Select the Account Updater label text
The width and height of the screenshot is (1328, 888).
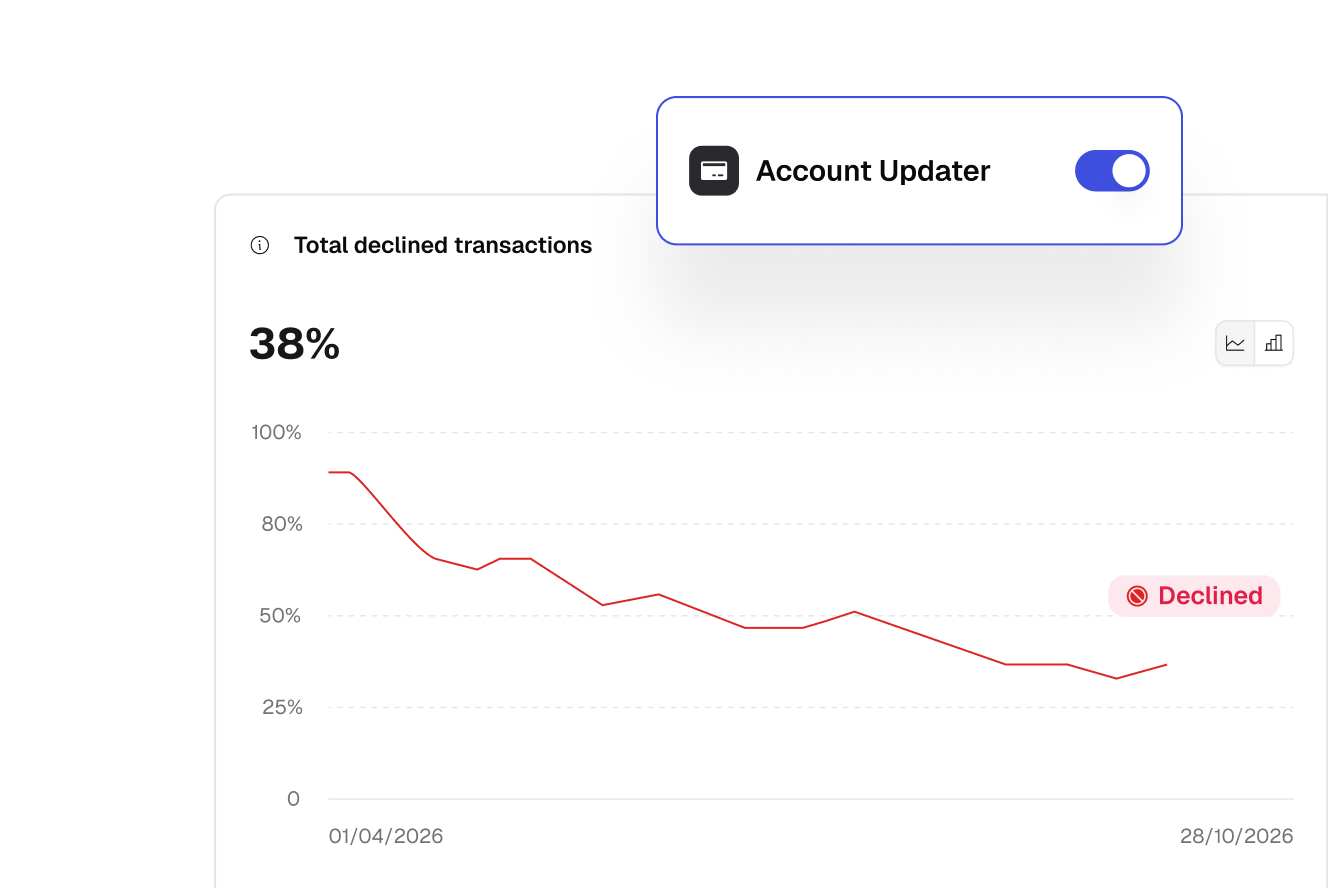(873, 171)
